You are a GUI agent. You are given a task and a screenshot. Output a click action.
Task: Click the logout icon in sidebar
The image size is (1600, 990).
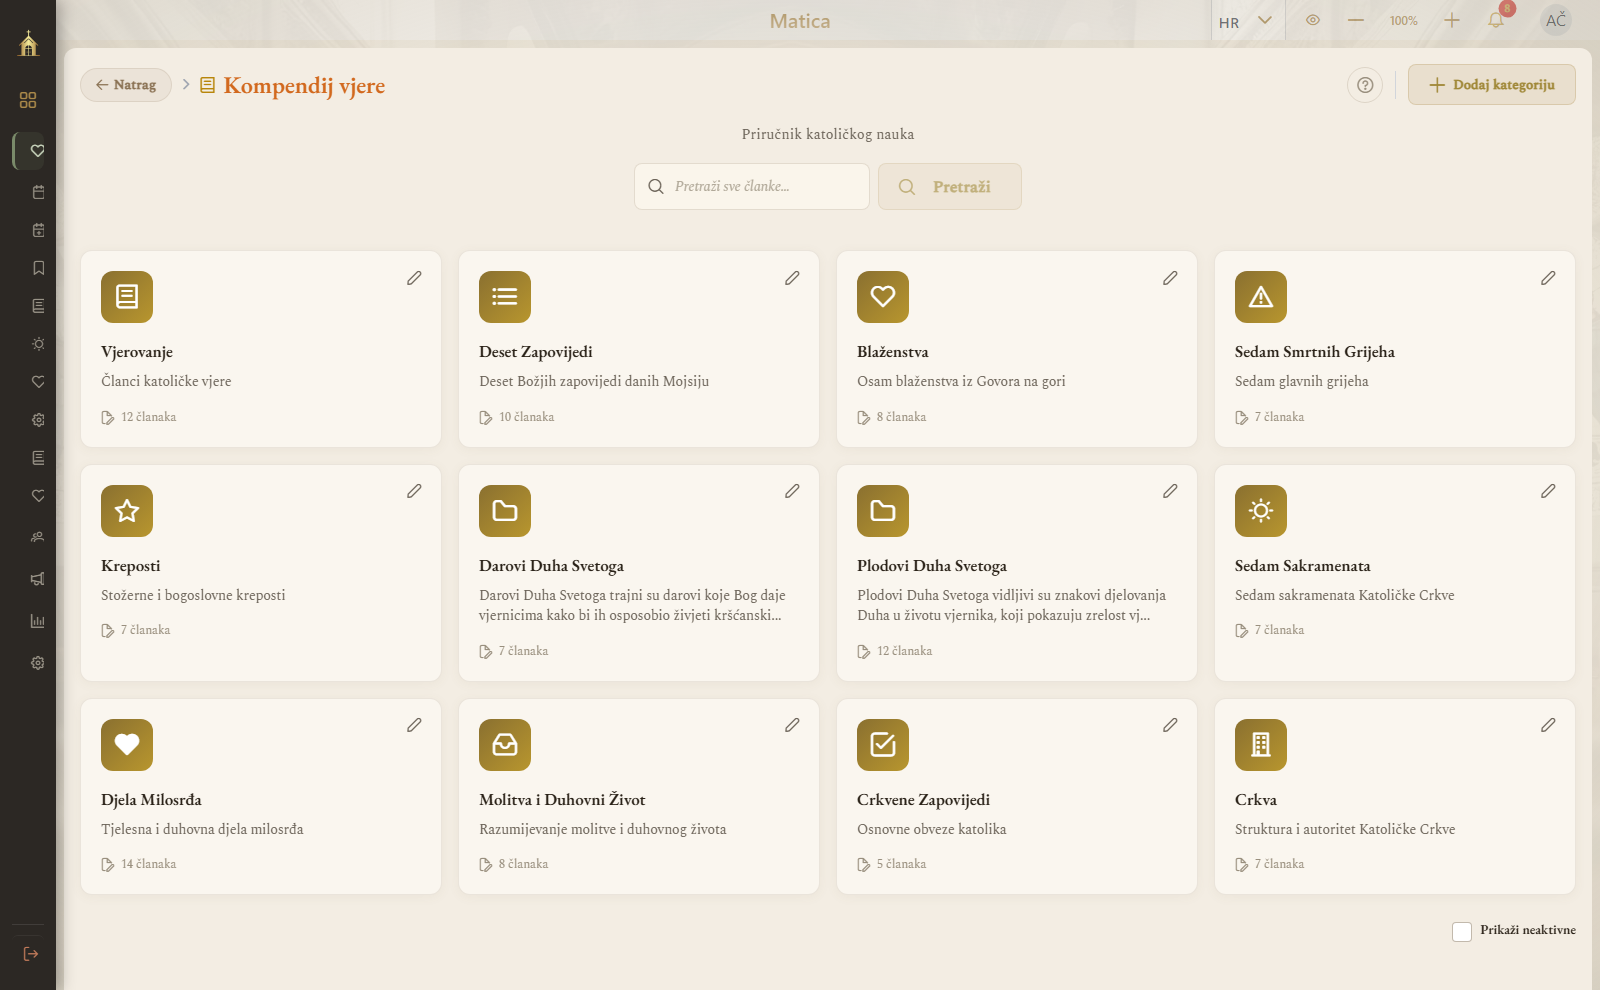31,954
